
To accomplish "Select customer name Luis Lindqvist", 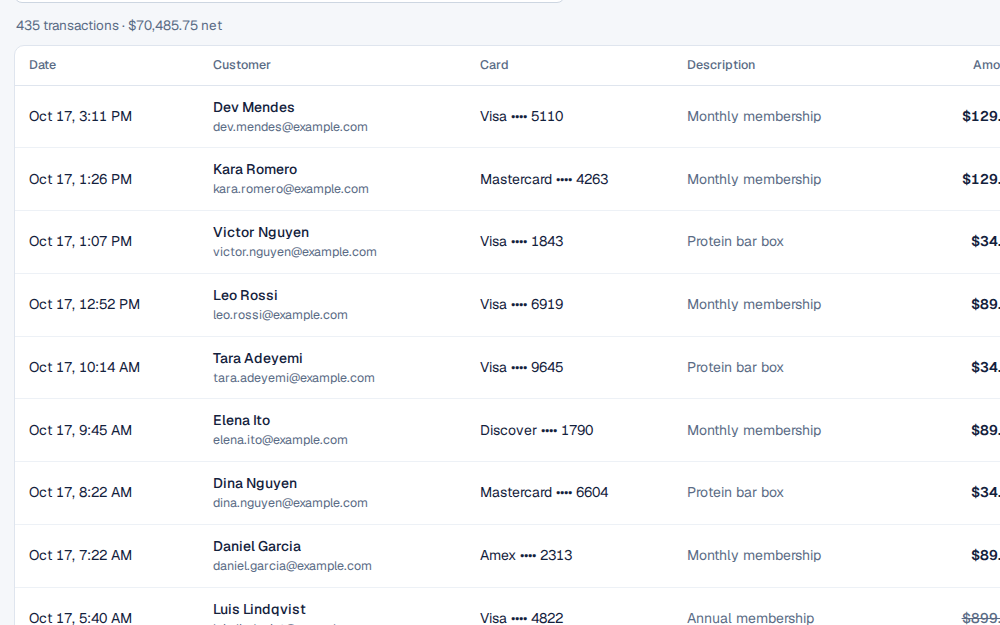I will click(260, 610).
